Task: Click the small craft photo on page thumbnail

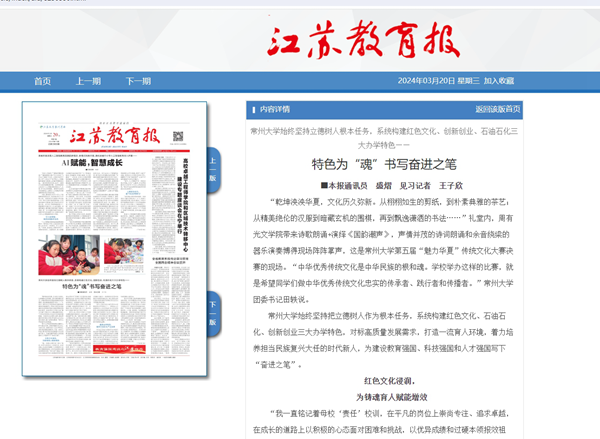Action: tap(124, 251)
